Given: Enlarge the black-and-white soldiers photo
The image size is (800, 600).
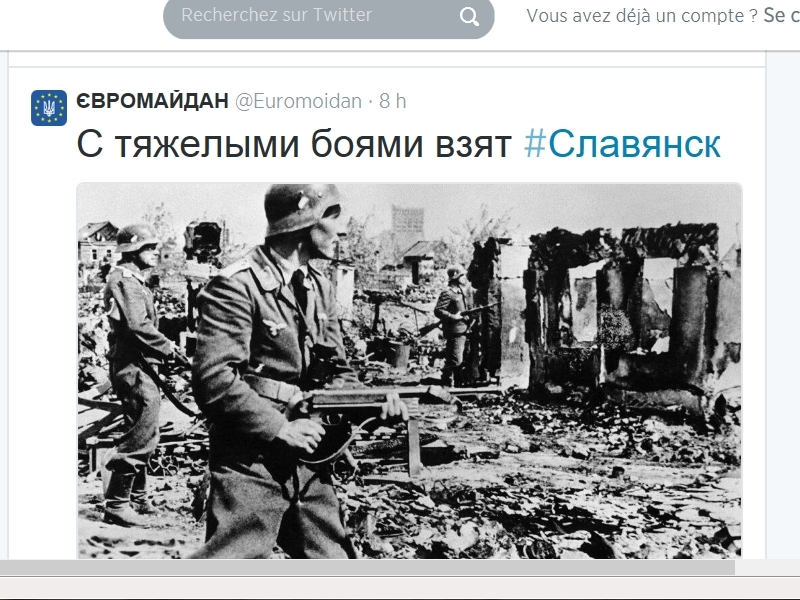Looking at the screenshot, I should point(409,371).
